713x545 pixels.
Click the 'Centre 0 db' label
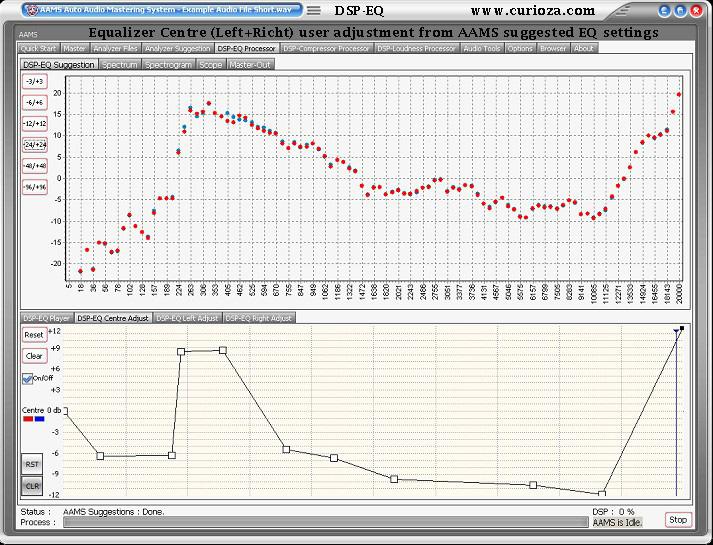(x=41, y=410)
